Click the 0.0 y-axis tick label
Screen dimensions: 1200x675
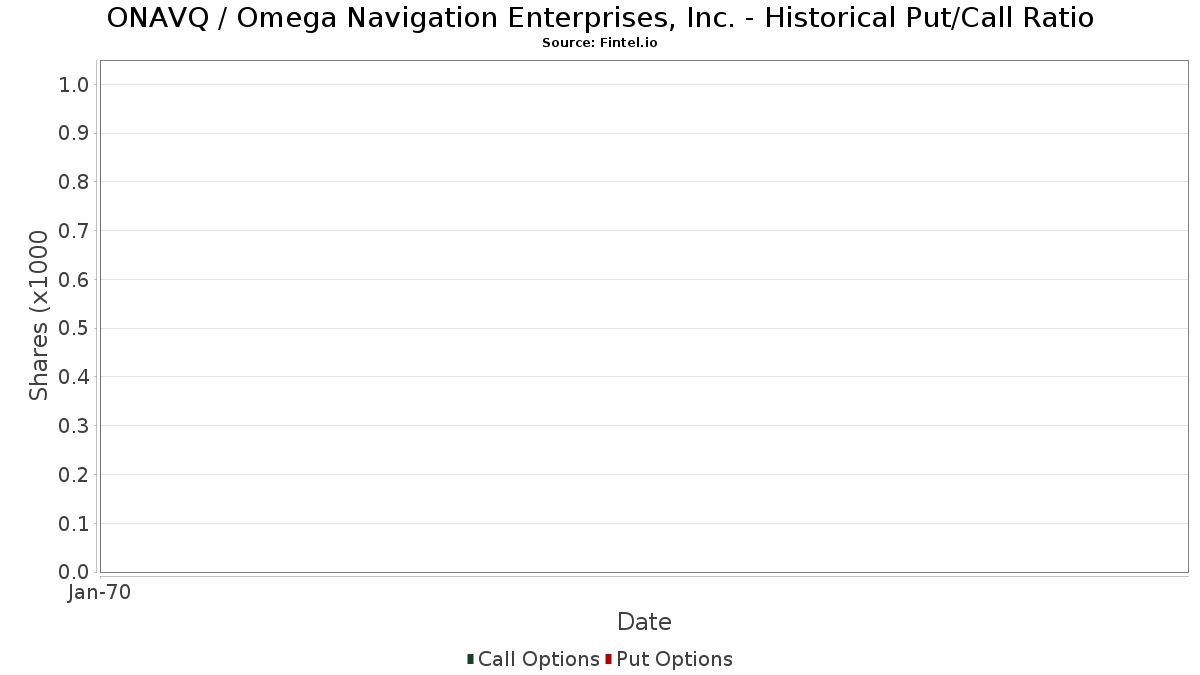[x=75, y=572]
